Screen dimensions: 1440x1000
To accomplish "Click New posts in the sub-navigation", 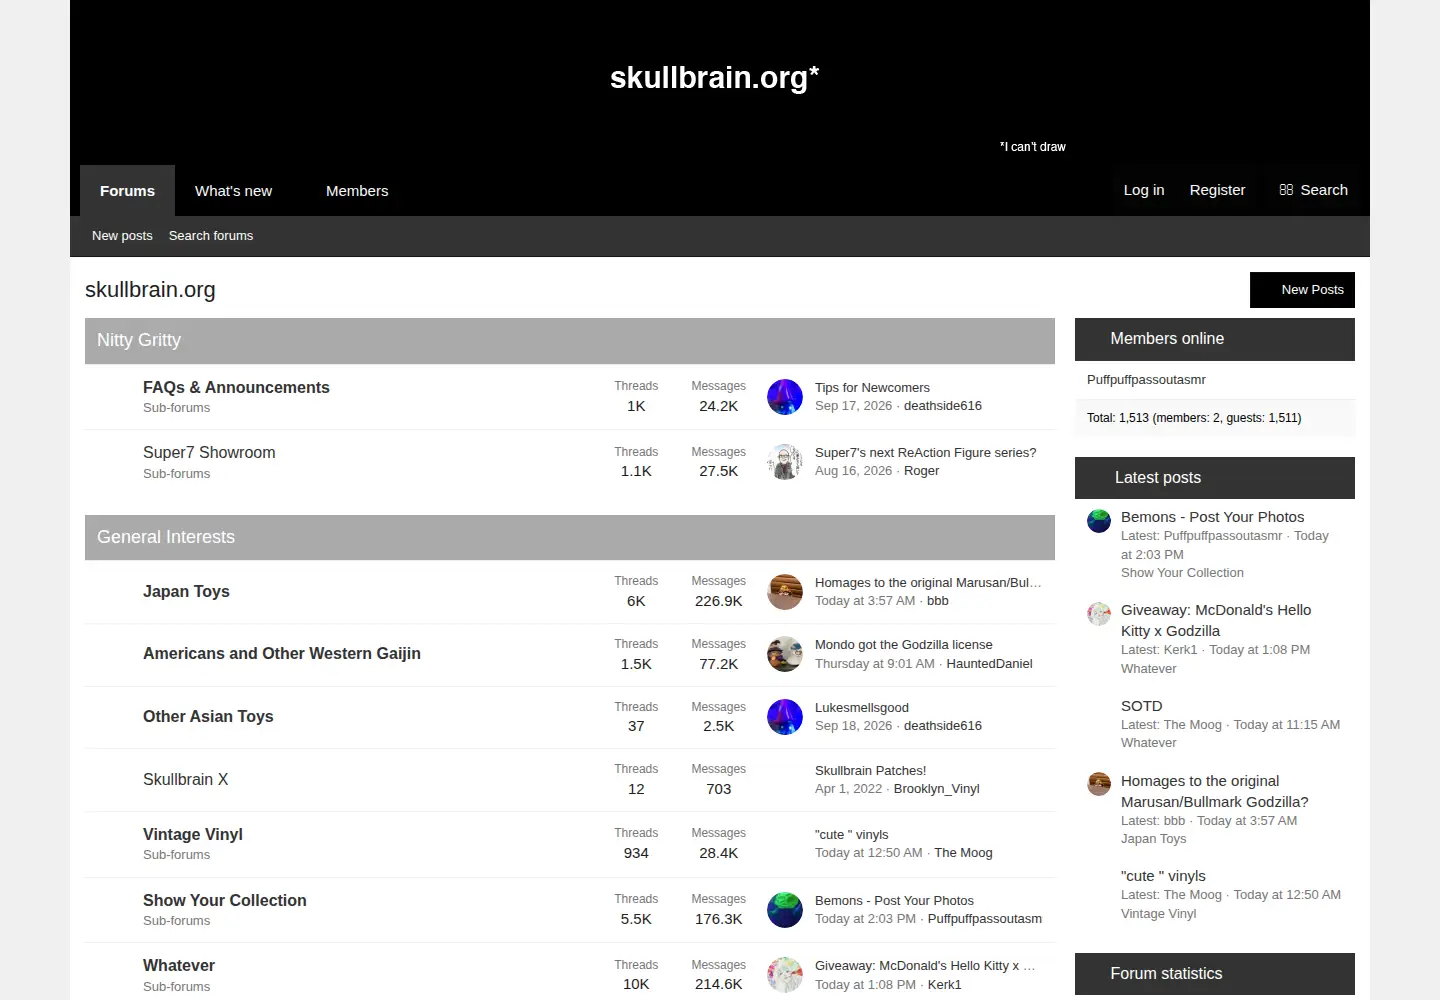I will tap(122, 236).
